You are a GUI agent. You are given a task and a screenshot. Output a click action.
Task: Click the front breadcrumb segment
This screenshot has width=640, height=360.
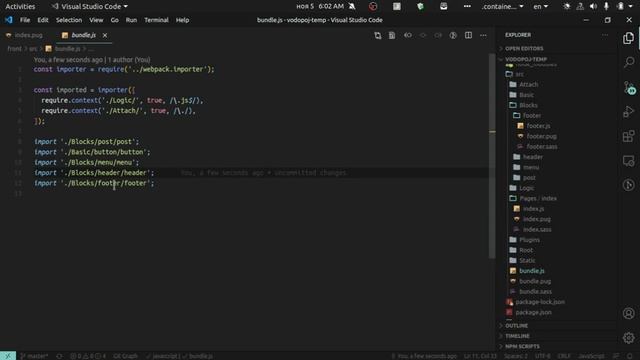[14, 49]
